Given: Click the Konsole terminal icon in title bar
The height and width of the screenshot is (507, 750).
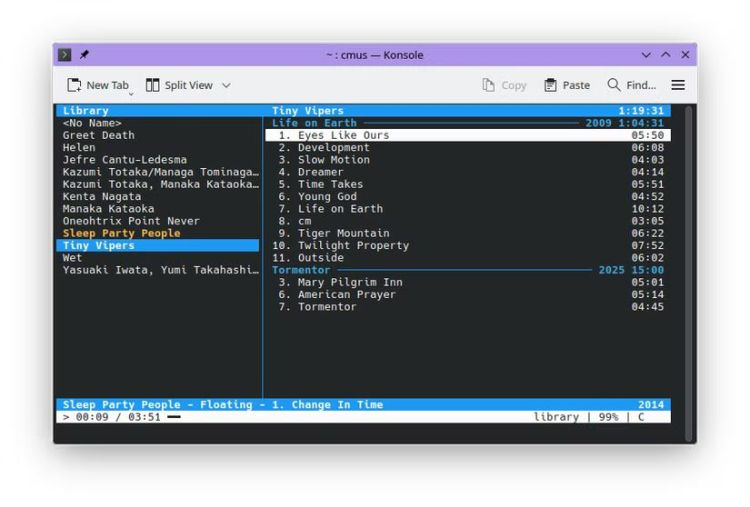Looking at the screenshot, I should coord(65,55).
